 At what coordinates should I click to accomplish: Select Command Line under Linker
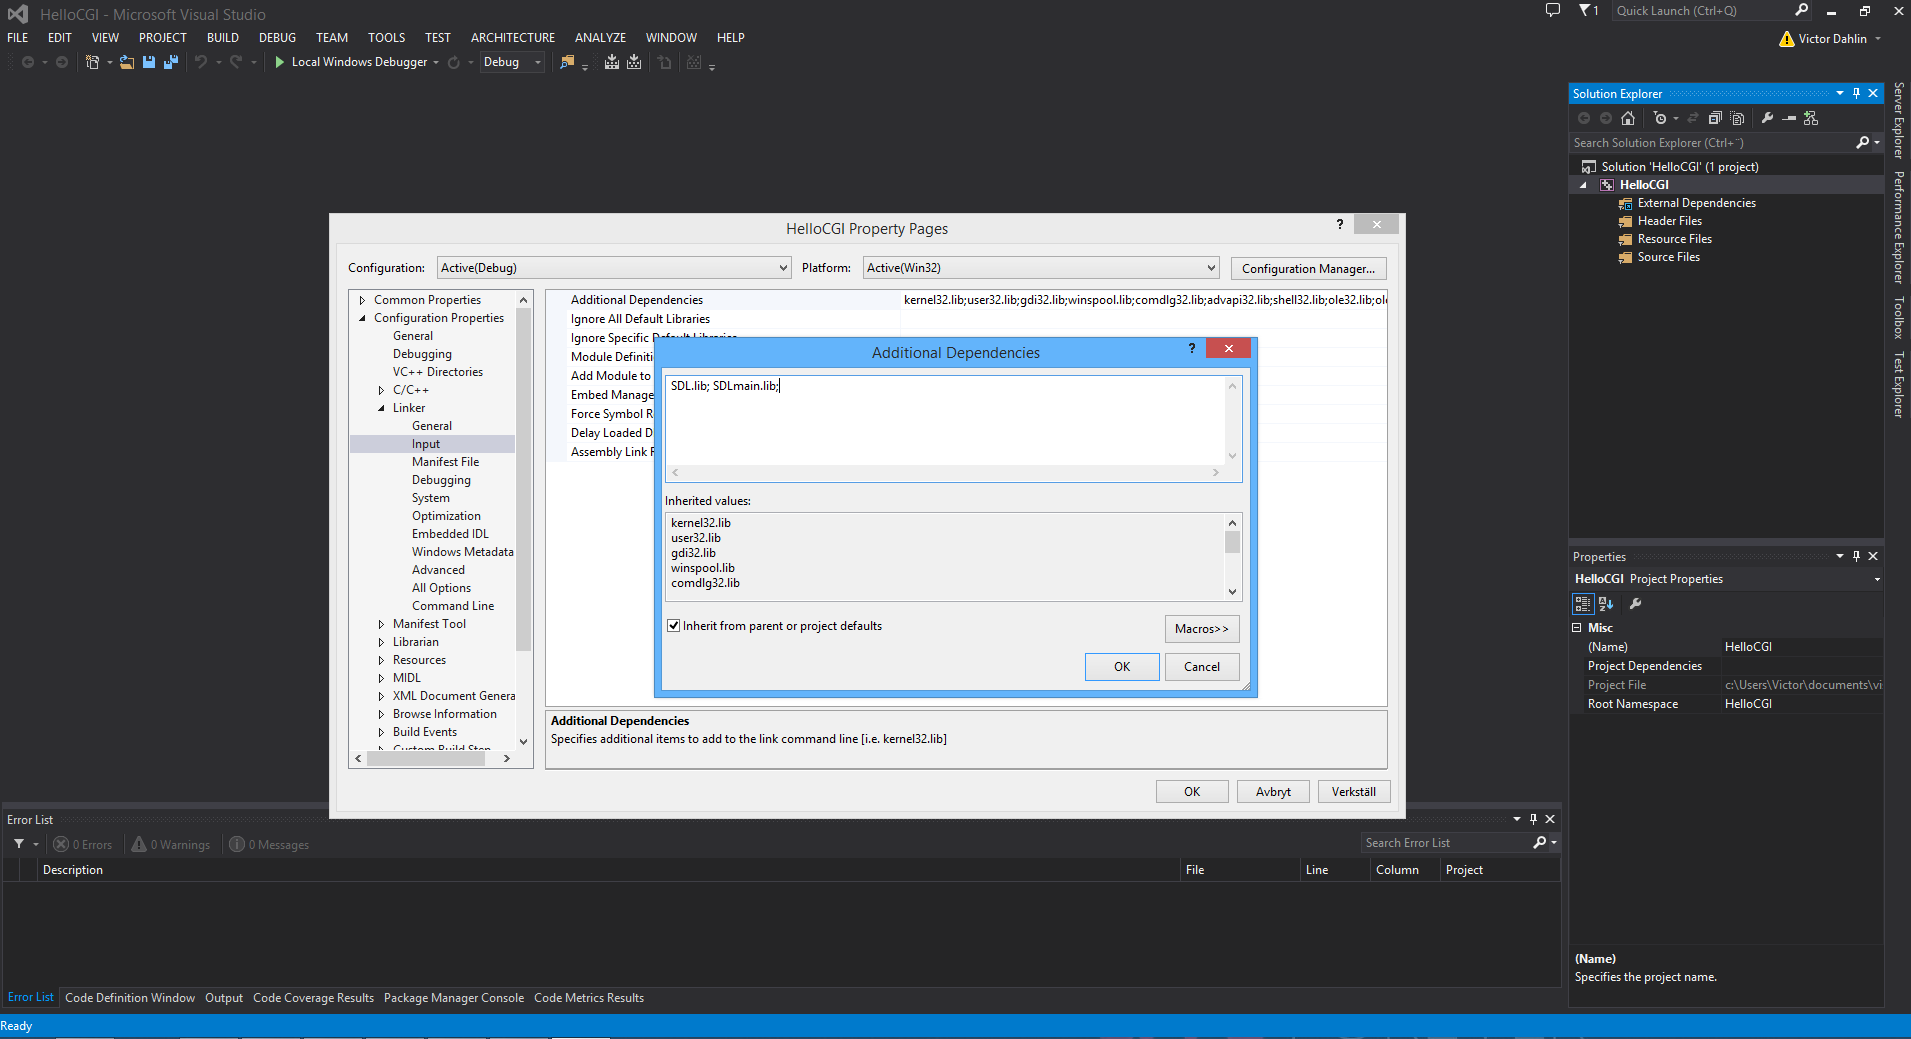coord(453,606)
